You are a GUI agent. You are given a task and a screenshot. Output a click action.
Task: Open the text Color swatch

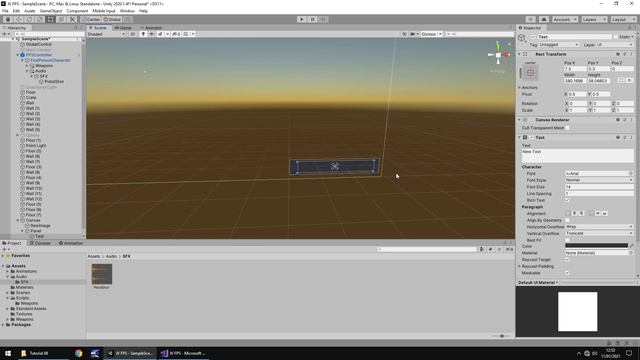click(x=596, y=246)
